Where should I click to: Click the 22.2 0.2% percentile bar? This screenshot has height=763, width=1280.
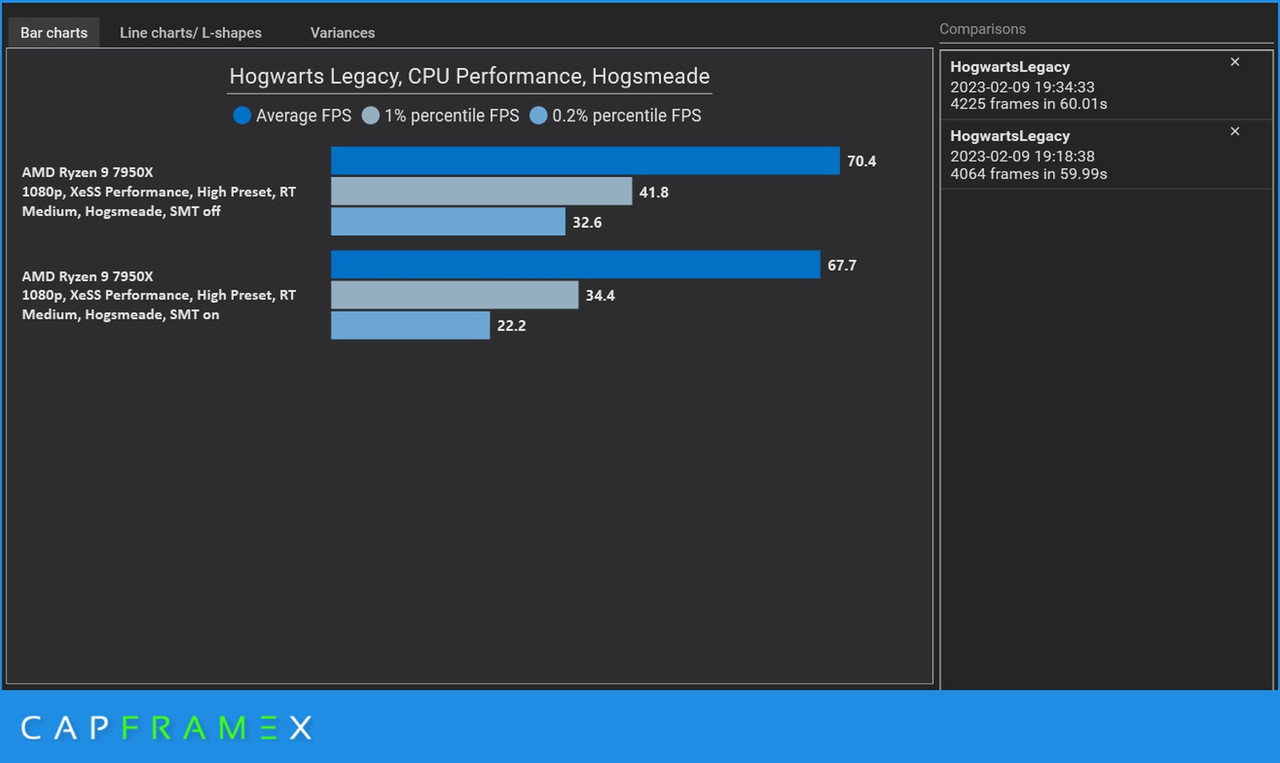(x=410, y=325)
